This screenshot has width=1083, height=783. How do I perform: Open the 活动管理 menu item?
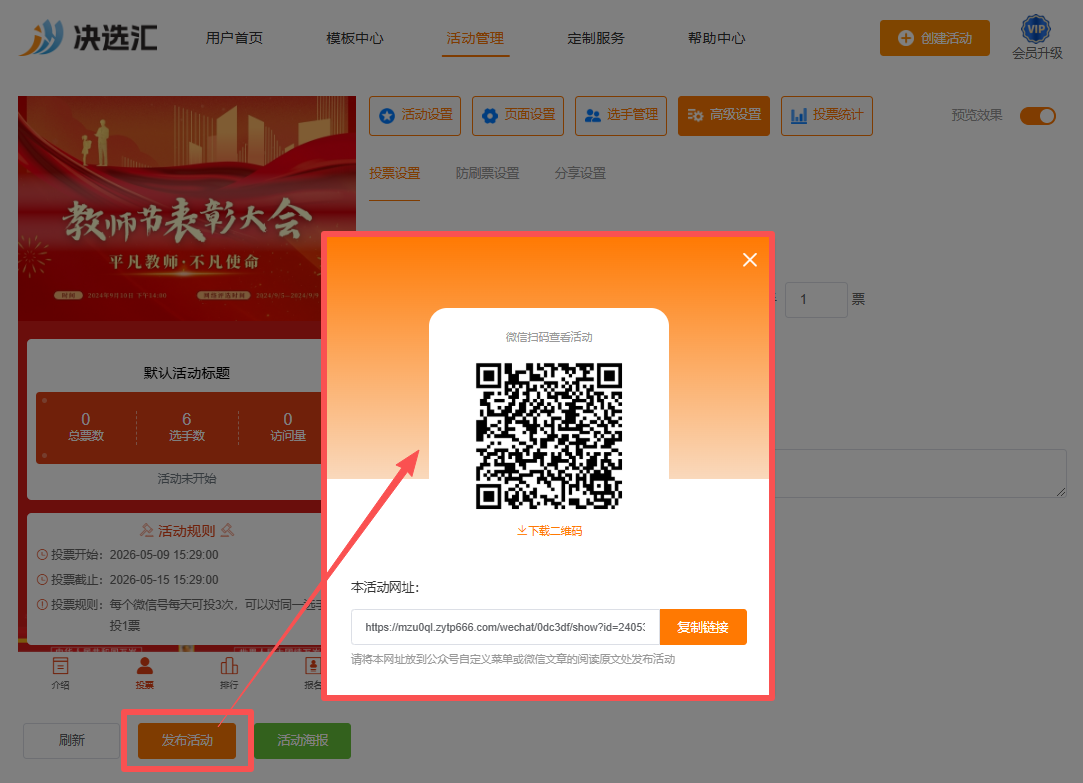point(475,38)
